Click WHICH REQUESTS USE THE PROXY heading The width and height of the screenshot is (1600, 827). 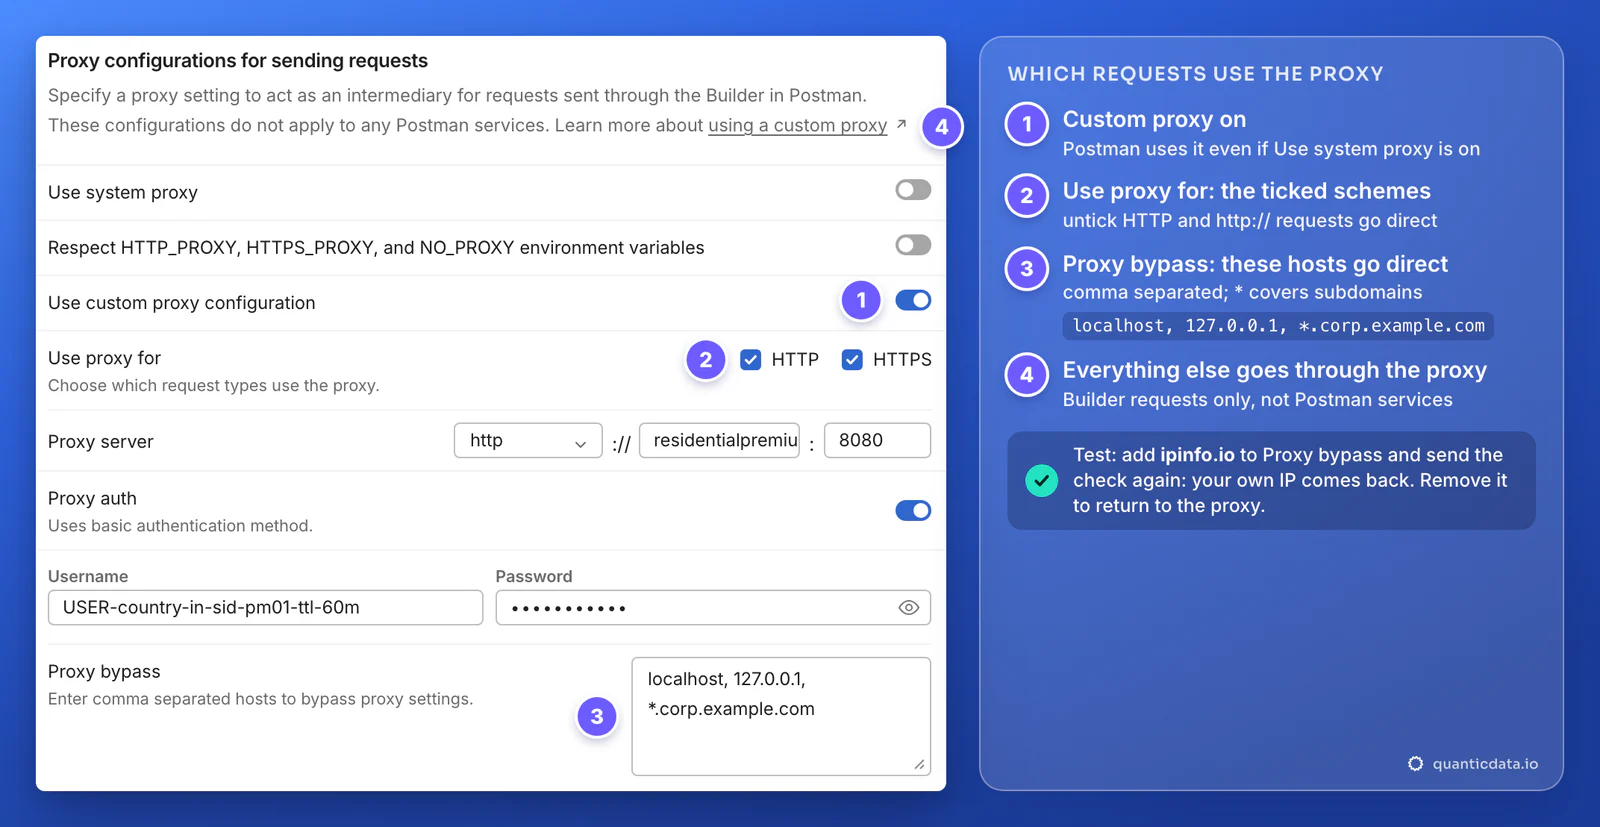(x=1196, y=74)
